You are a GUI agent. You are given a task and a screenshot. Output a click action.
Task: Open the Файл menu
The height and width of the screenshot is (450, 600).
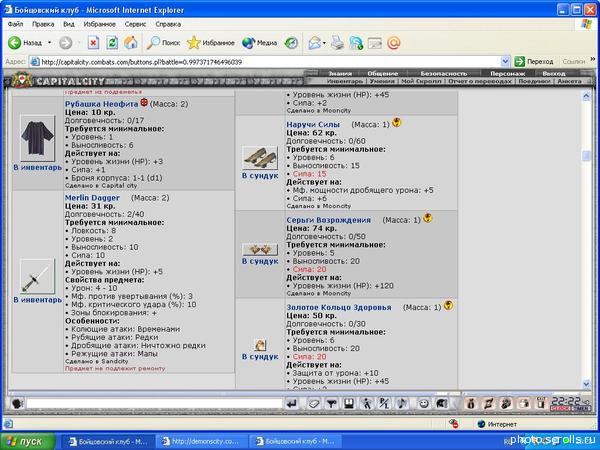[x=15, y=24]
